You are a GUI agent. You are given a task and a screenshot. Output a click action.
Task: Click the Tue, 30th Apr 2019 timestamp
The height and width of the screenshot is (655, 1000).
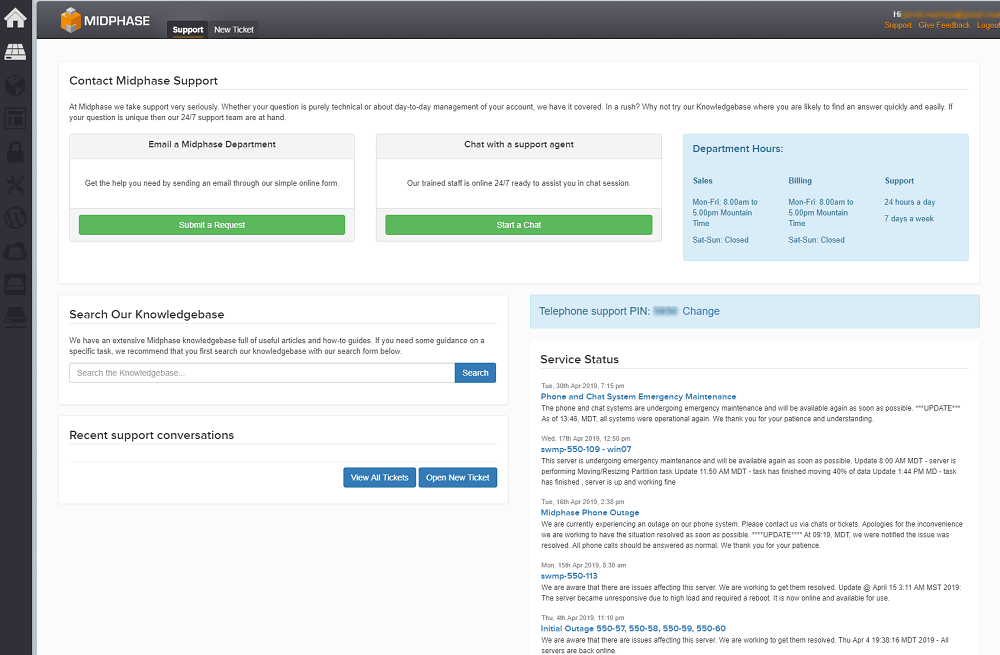click(582, 386)
